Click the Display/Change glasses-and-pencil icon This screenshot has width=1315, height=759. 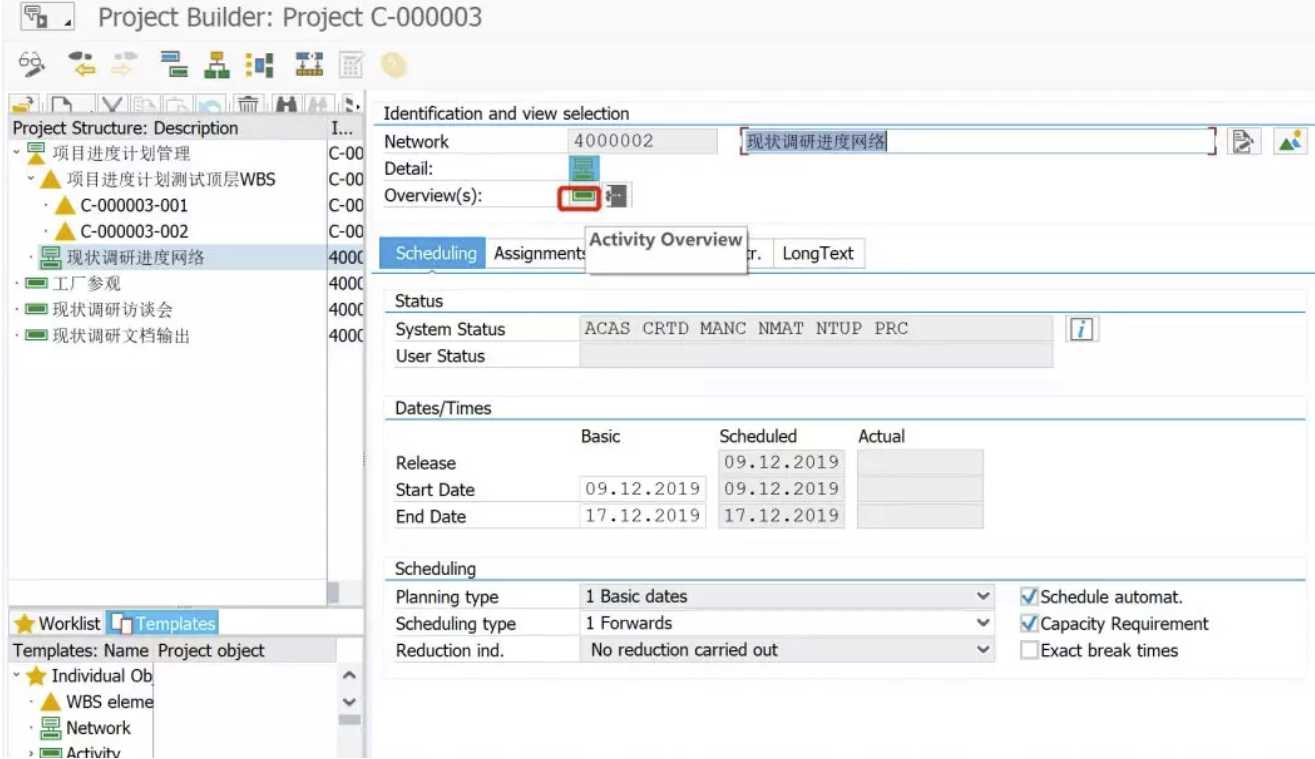point(32,65)
